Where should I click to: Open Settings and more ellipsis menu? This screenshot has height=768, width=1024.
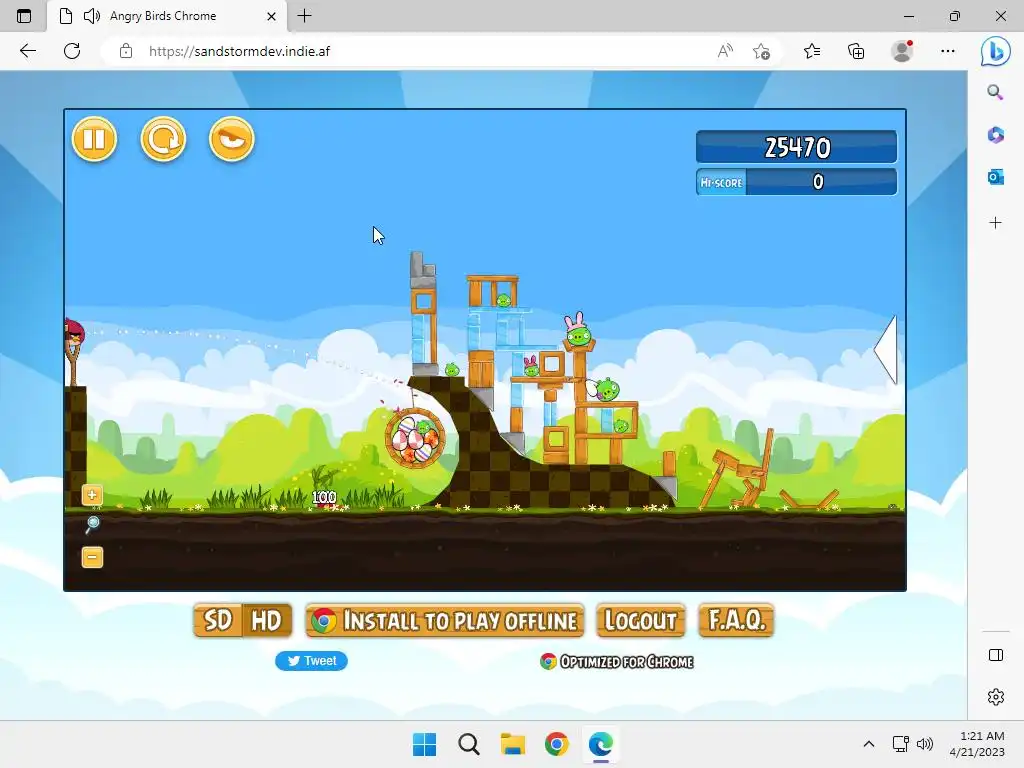(948, 51)
